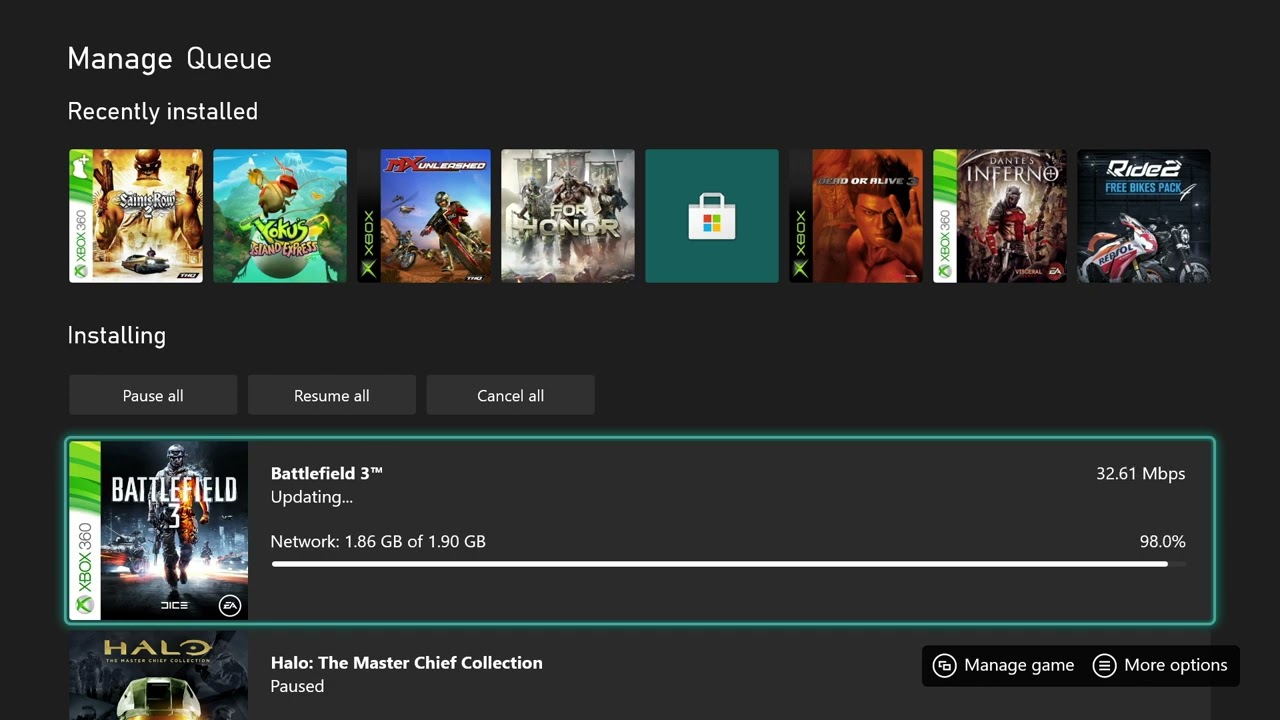This screenshot has height=720, width=1280.
Task: Open the For Honor game tile
Action: [568, 216]
